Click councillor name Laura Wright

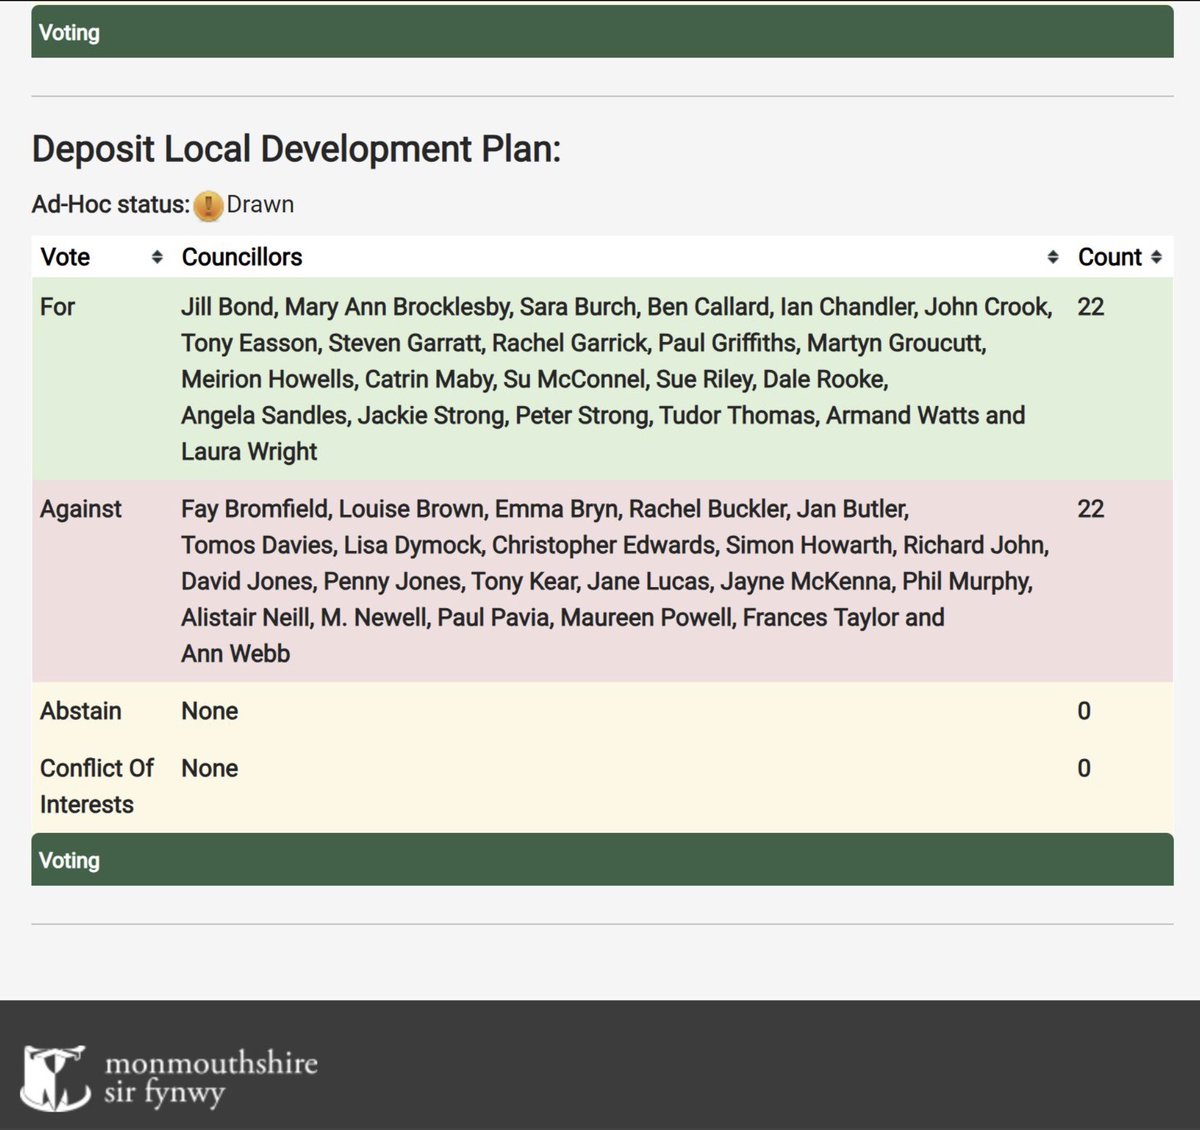[x=249, y=452]
